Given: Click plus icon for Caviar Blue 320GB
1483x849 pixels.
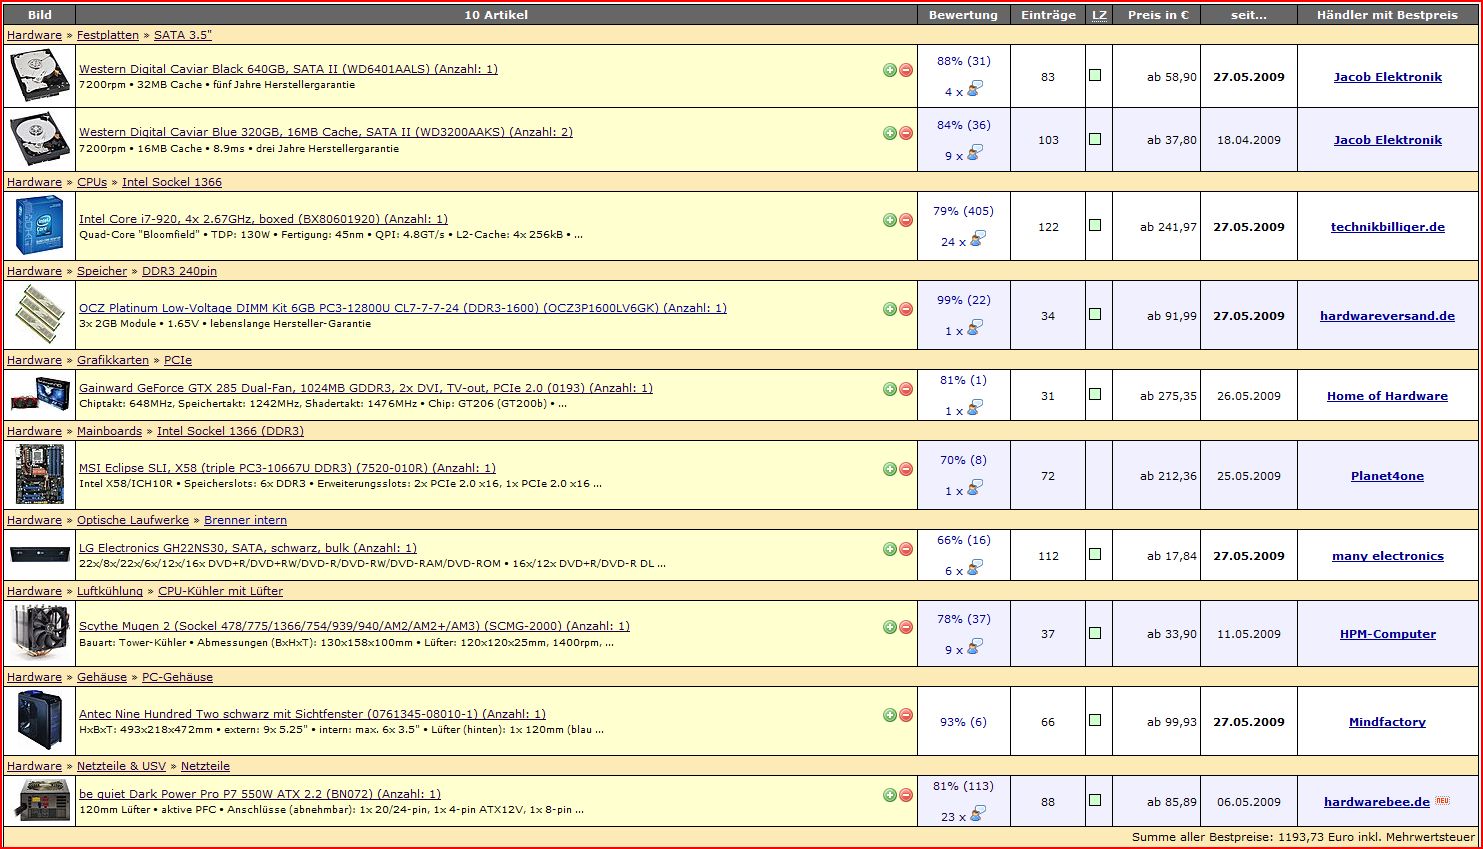Looking at the screenshot, I should pos(890,133).
